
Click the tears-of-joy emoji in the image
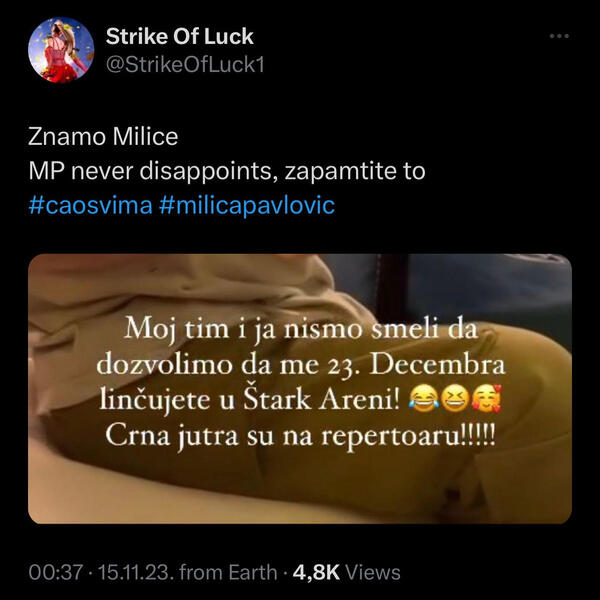(423, 400)
